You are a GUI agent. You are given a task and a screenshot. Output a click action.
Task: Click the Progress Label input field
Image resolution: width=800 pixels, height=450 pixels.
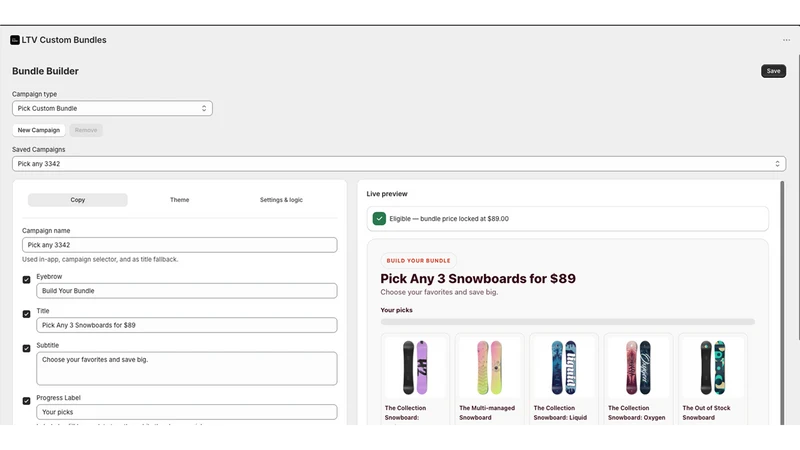pos(187,412)
